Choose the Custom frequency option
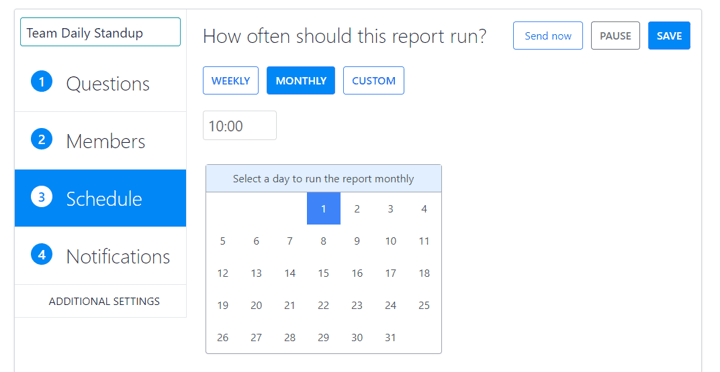This screenshot has width=720, height=372. pos(373,81)
